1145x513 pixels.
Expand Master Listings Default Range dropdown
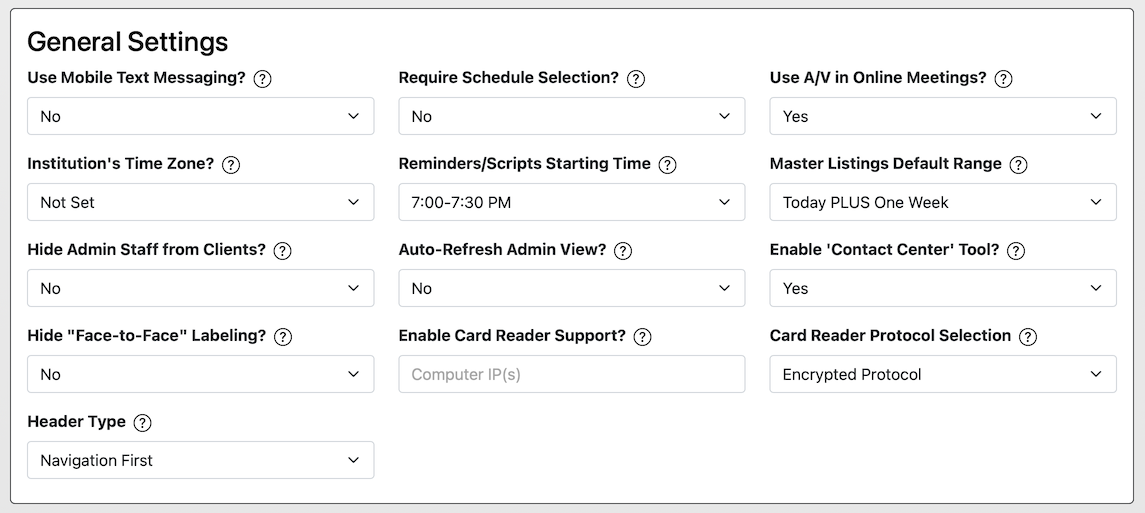click(942, 202)
